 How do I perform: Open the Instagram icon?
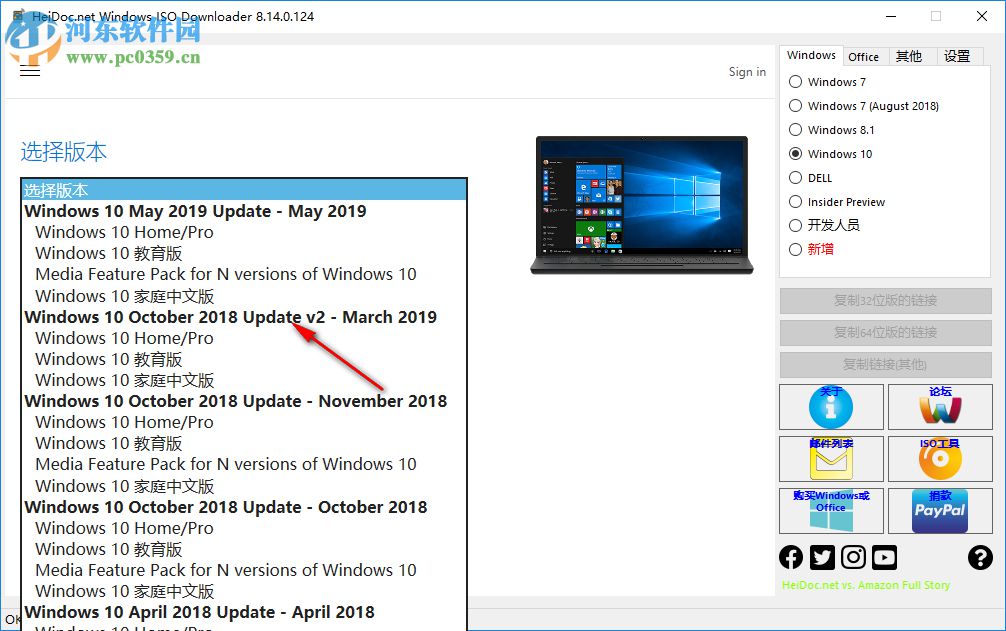pyautogui.click(x=853, y=557)
